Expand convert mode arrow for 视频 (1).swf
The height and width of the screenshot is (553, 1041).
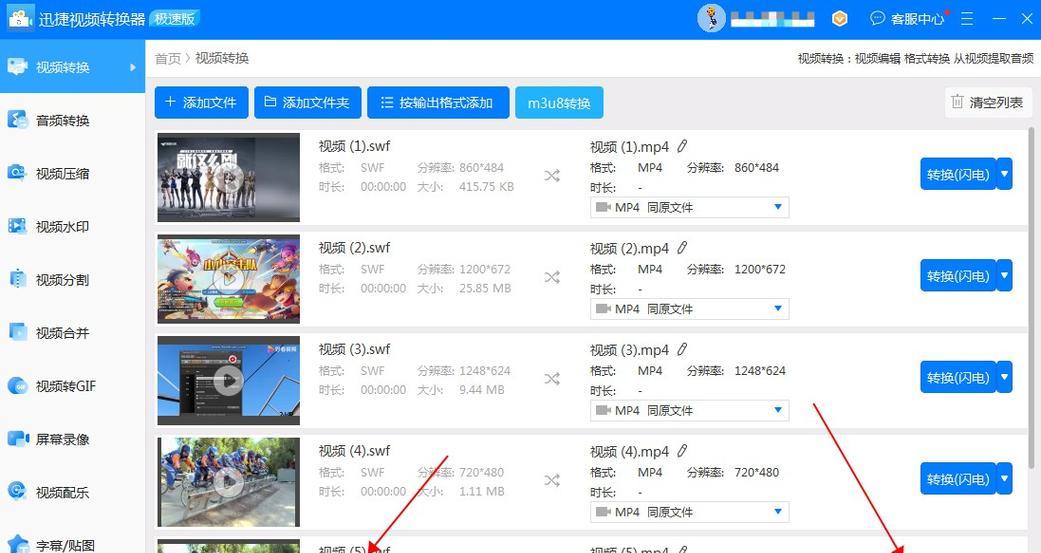click(x=1004, y=175)
